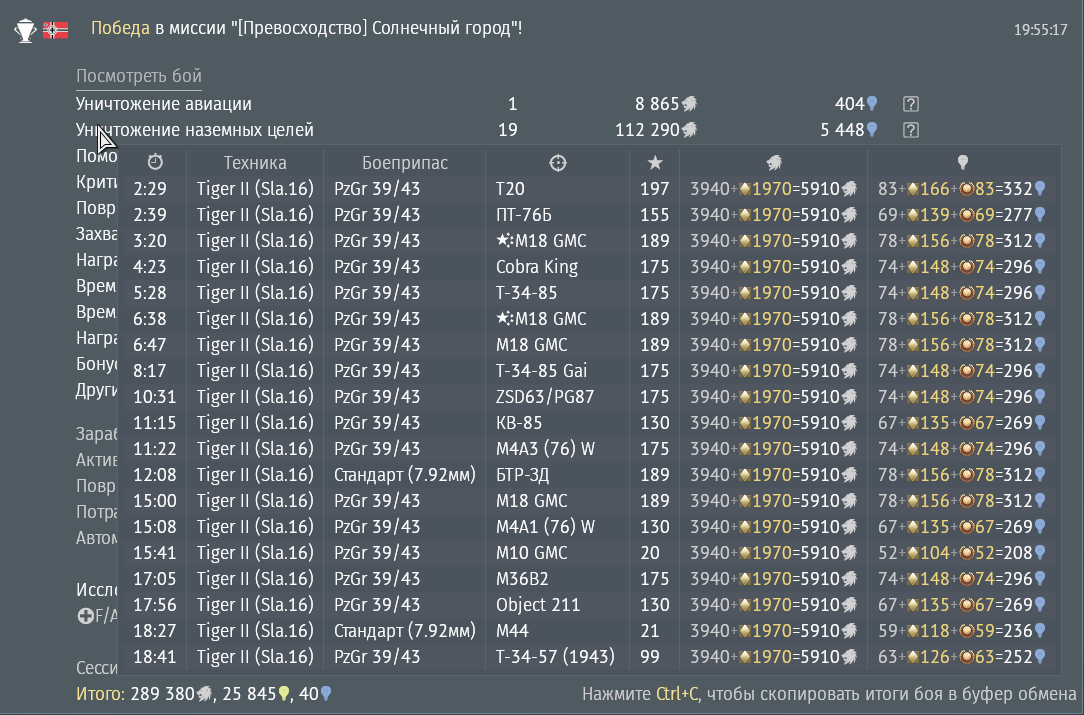Screen dimensions: 1084x715
Task: Click the "Боеприпас" column header
Action: 405,162
